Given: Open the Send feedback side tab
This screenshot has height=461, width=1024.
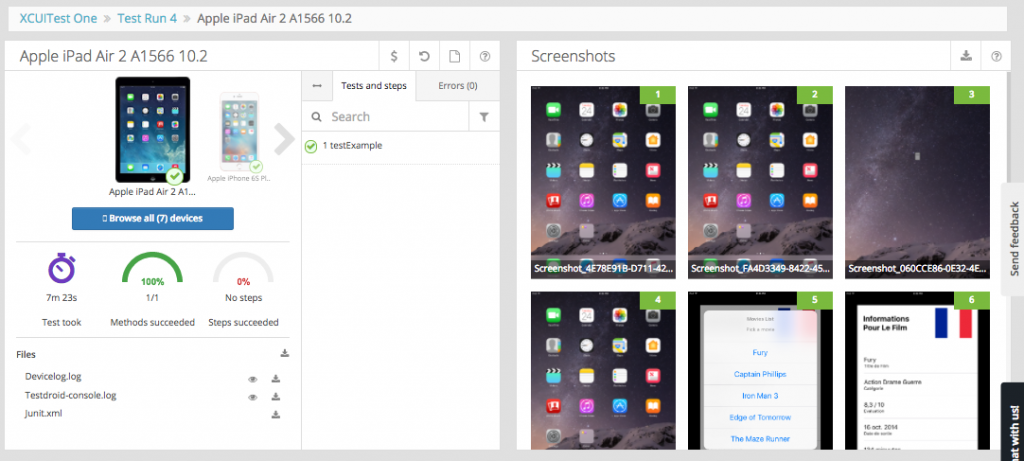Looking at the screenshot, I should point(1013,239).
